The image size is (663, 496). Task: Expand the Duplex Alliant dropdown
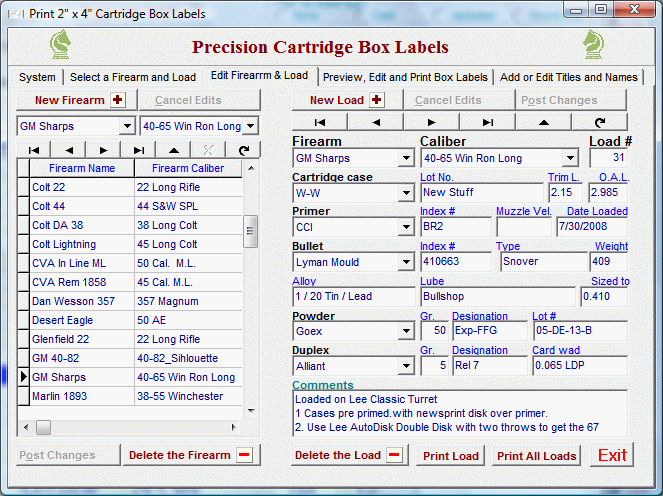click(406, 366)
